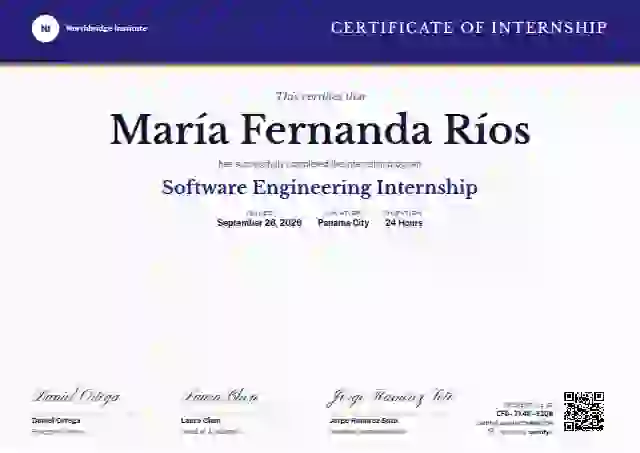The height and width of the screenshot is (453, 640).
Task: Click the duration value '24 Hours'
Action: (404, 223)
